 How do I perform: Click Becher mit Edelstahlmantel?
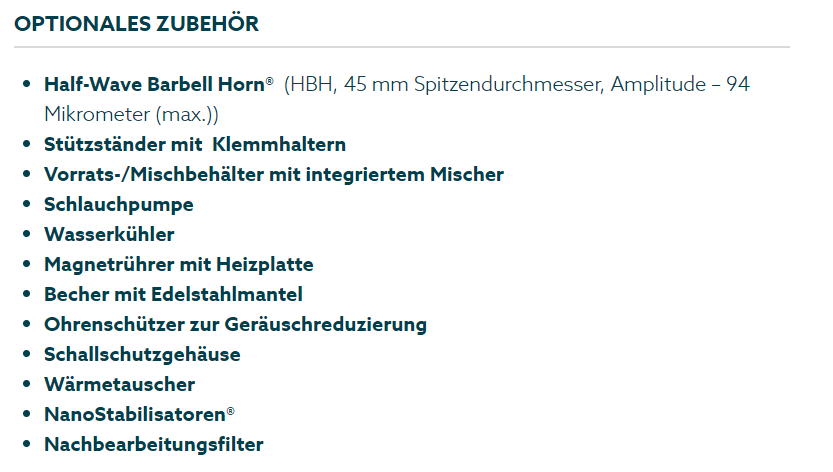pyautogui.click(x=173, y=294)
